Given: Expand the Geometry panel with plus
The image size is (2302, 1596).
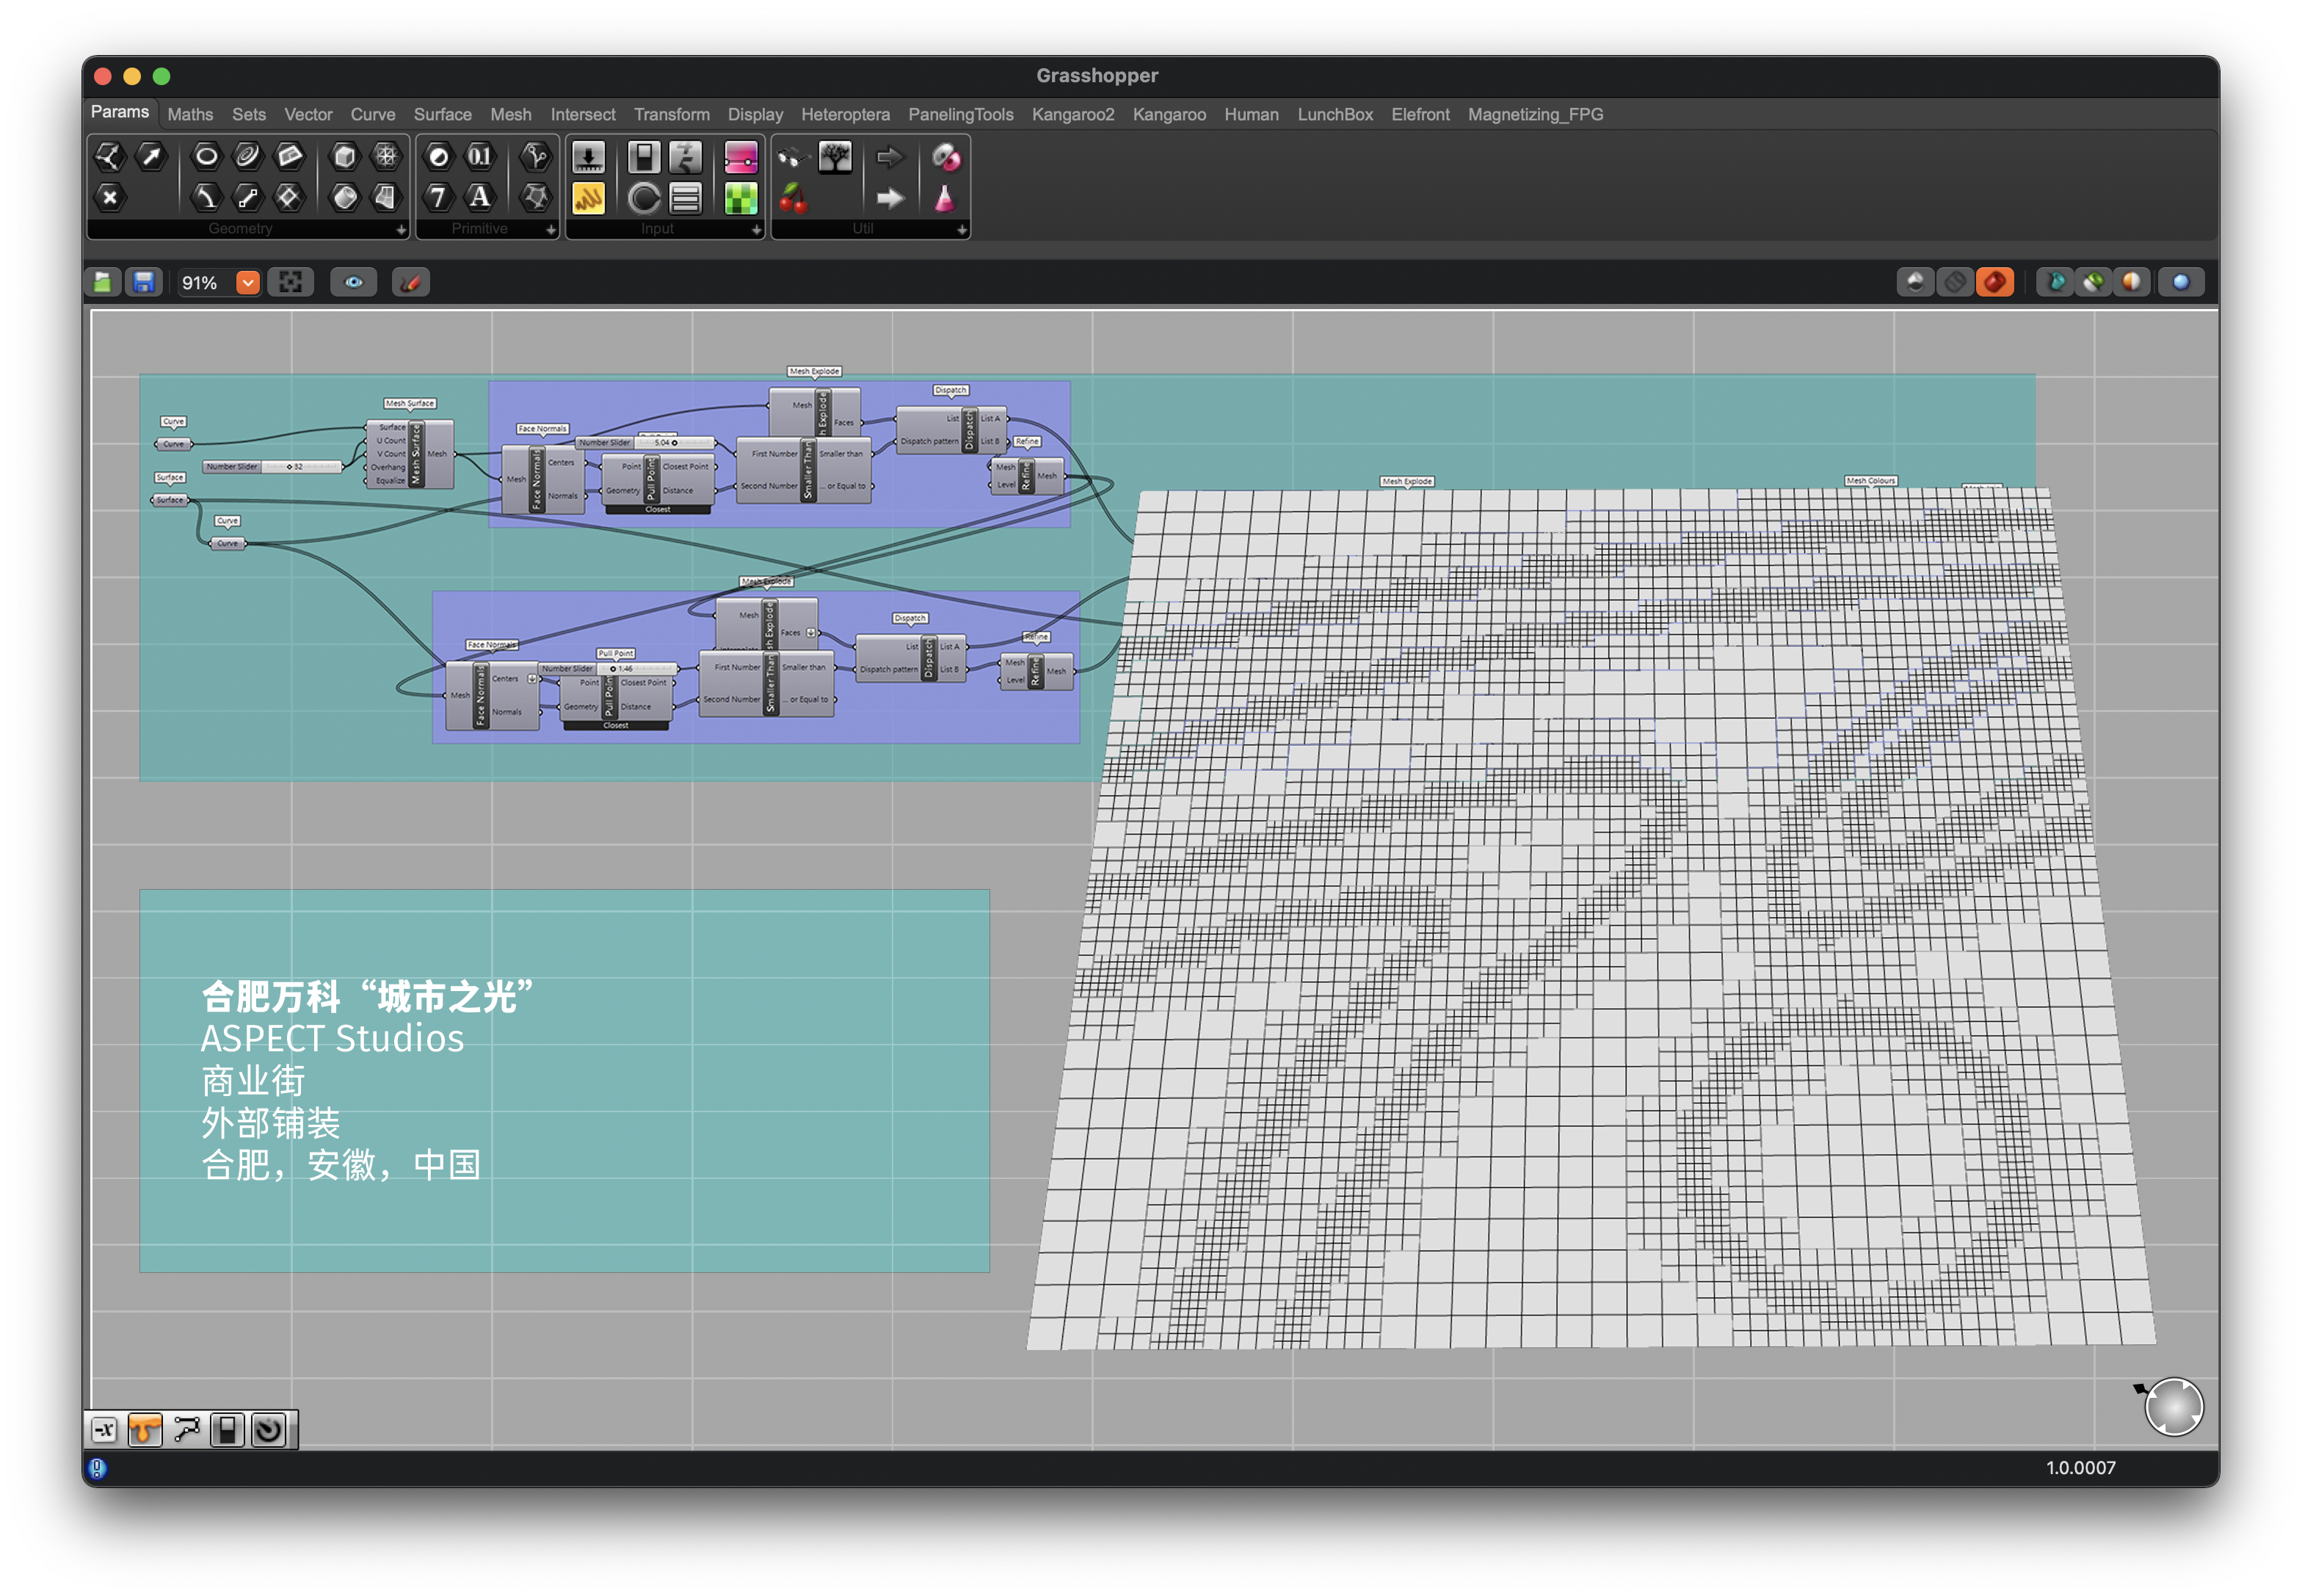Looking at the screenshot, I should point(401,230).
